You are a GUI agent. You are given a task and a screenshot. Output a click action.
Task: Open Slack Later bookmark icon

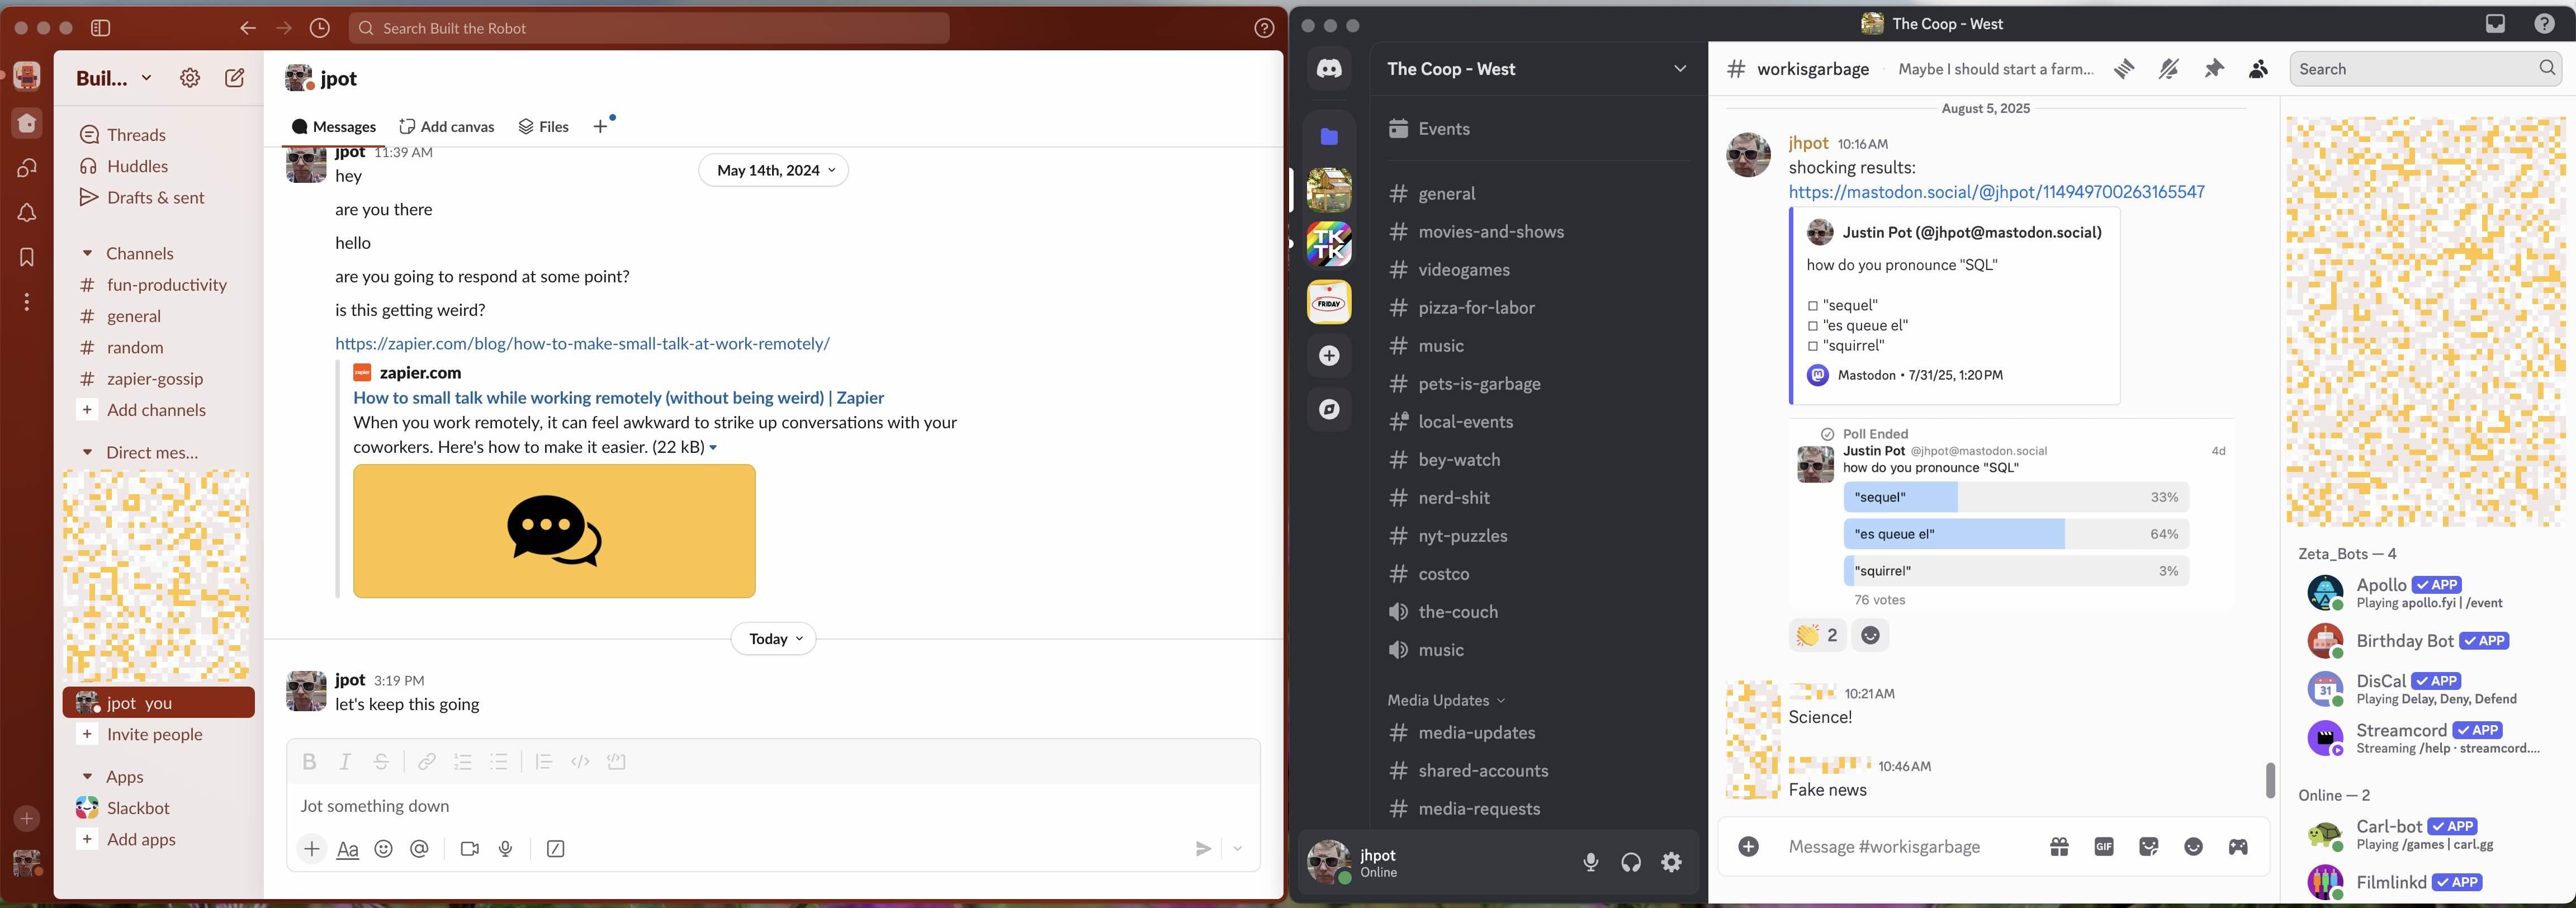click(27, 257)
